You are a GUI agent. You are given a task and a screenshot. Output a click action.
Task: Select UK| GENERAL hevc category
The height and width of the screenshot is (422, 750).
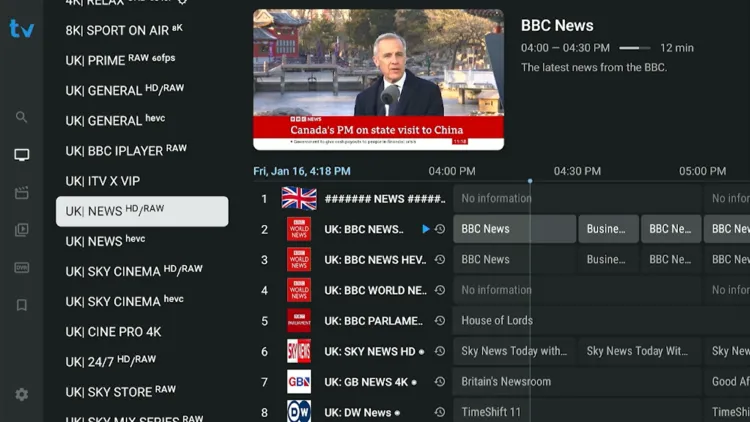[142, 121]
